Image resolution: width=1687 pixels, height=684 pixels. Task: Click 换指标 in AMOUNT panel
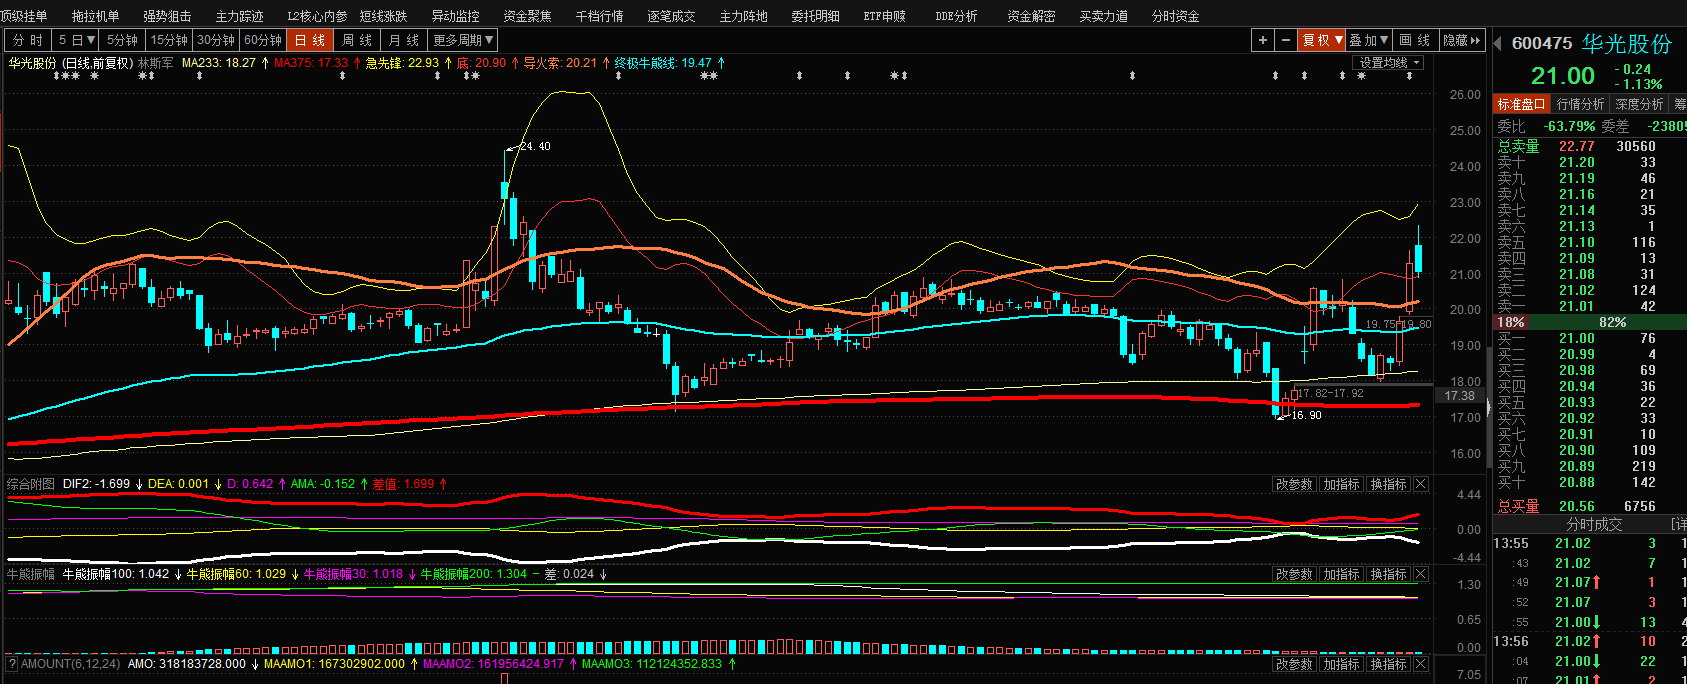[x=1389, y=664]
